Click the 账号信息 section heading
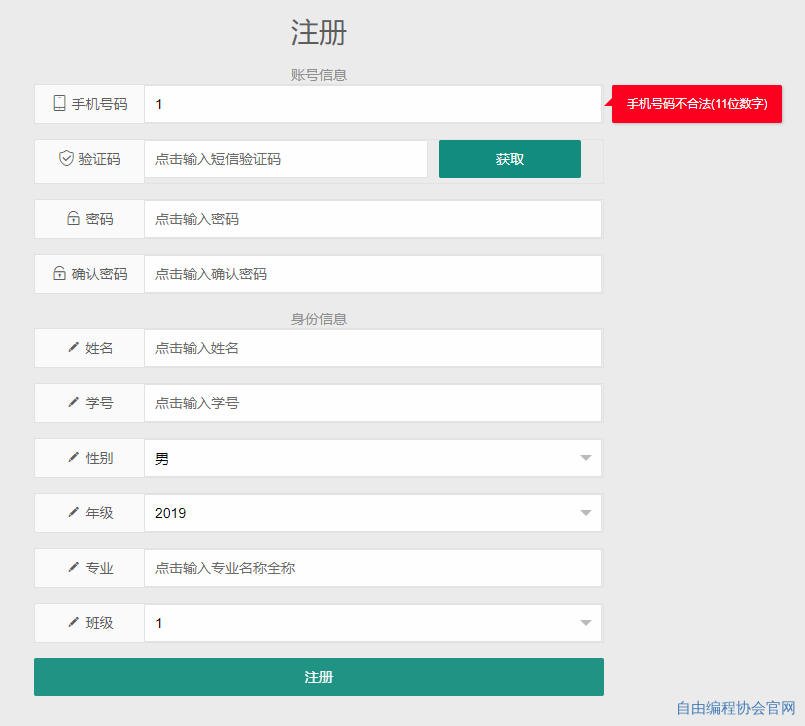This screenshot has height=726, width=805. (319, 75)
